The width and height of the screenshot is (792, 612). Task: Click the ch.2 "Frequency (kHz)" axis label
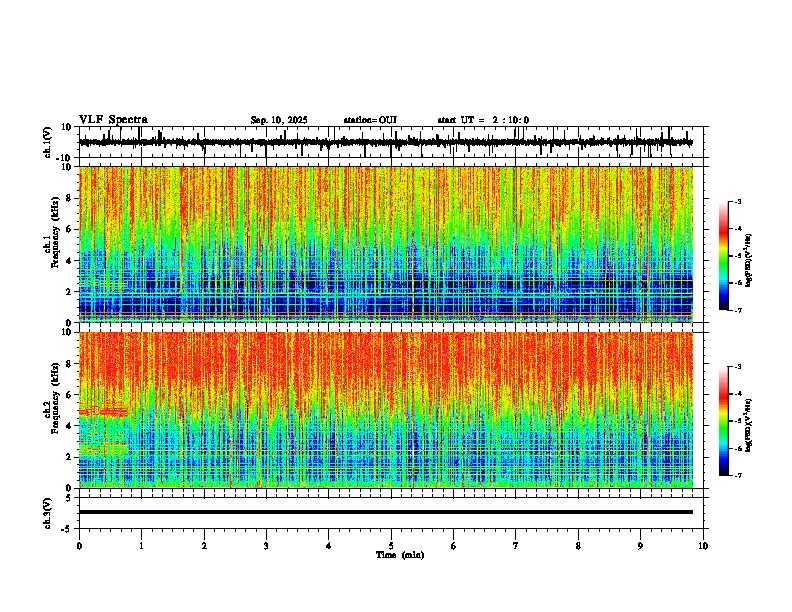click(x=55, y=398)
